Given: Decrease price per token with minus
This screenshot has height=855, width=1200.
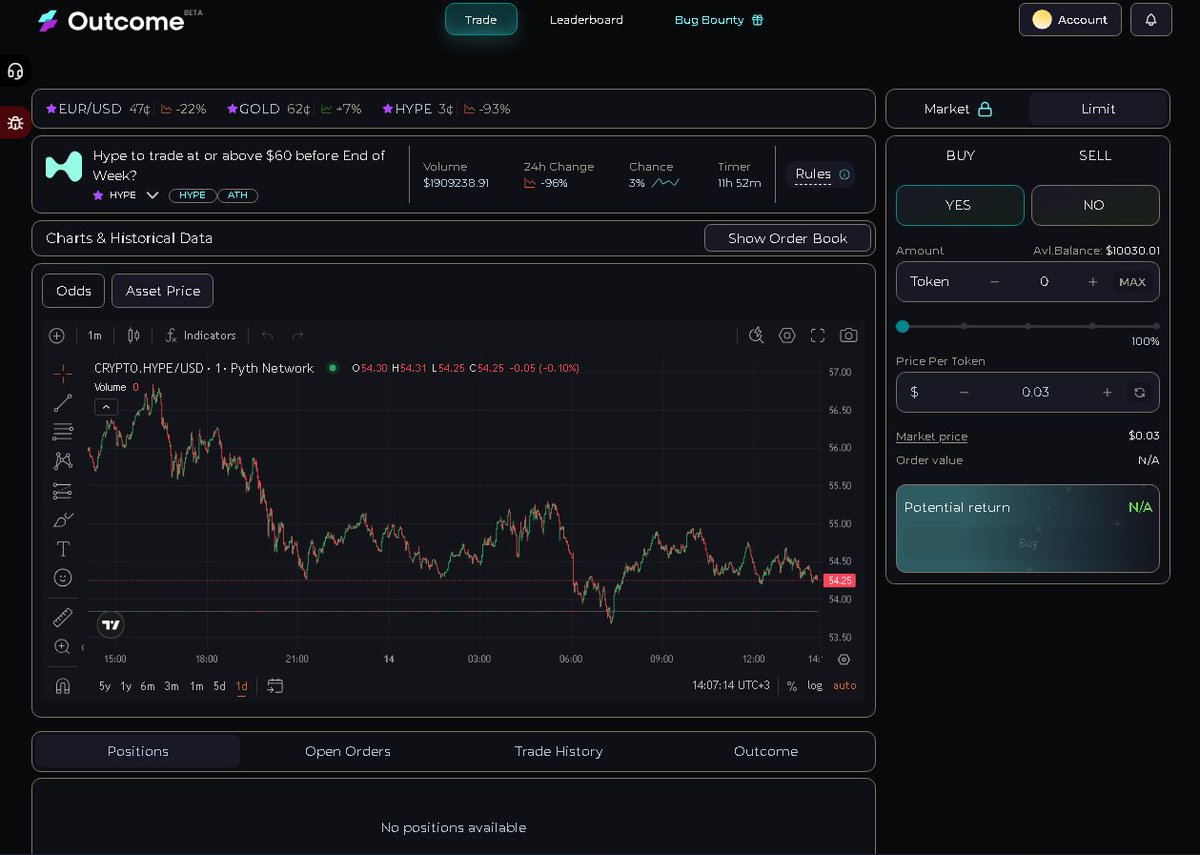Looking at the screenshot, I should [964, 393].
